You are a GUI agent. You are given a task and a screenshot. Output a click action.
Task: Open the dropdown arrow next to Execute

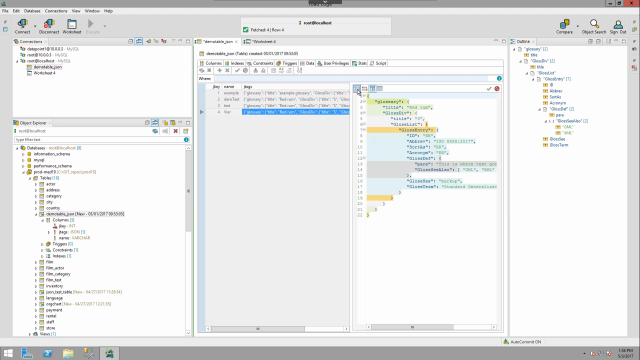click(x=104, y=26)
